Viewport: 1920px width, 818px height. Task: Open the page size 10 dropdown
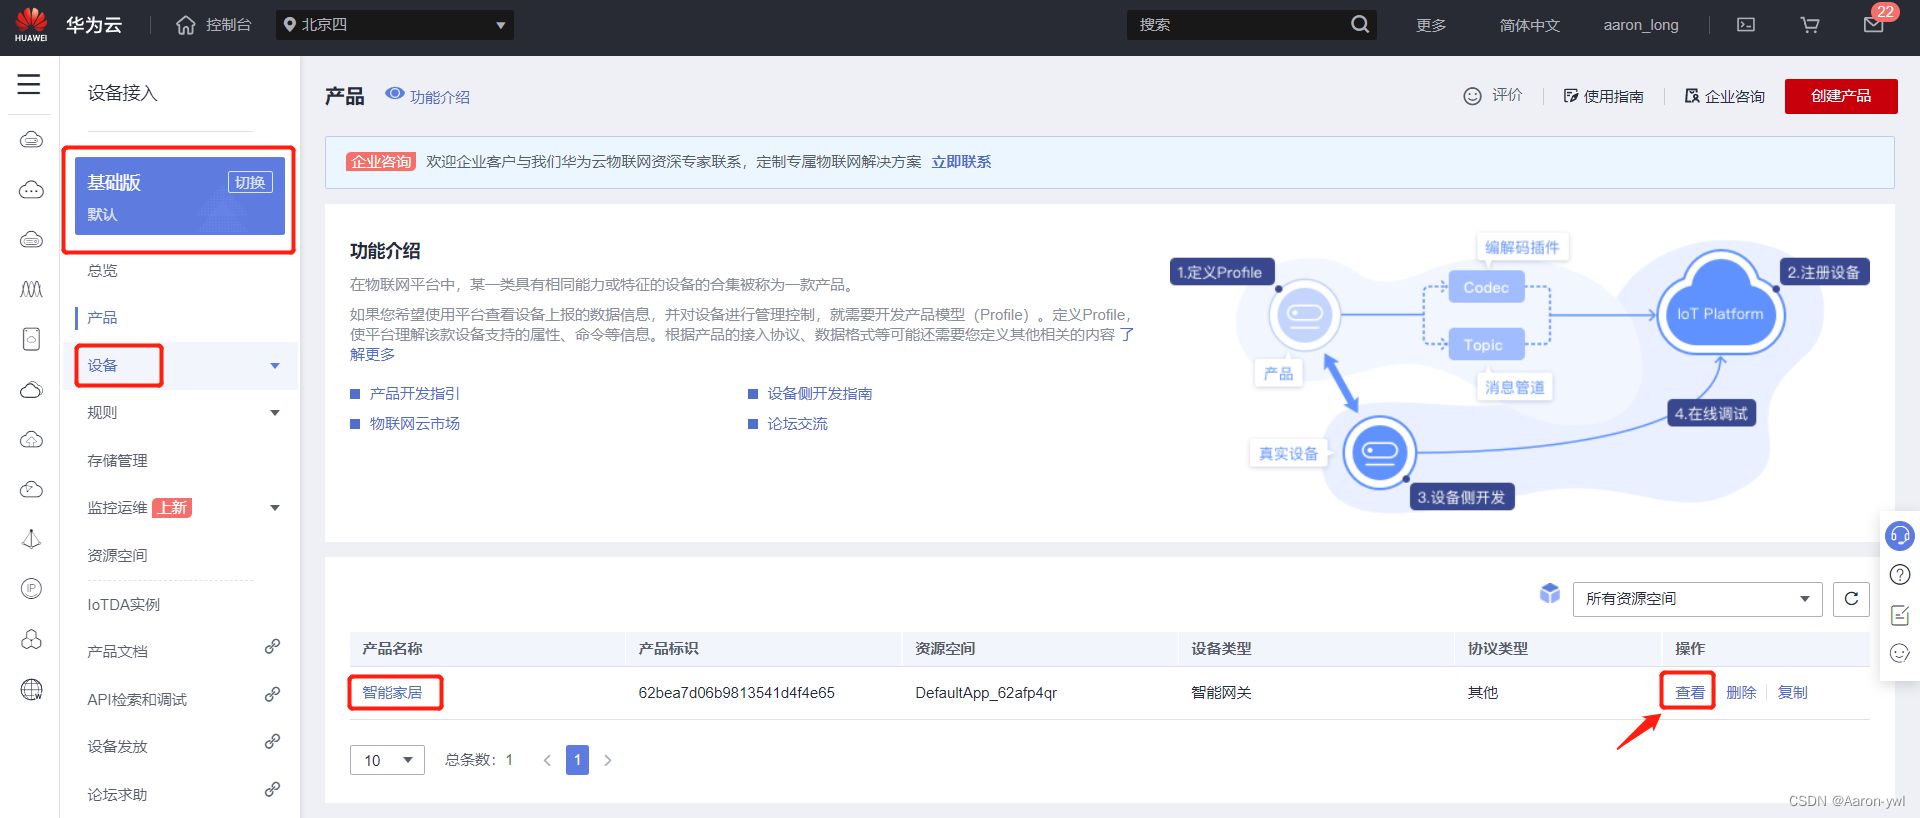coord(387,760)
